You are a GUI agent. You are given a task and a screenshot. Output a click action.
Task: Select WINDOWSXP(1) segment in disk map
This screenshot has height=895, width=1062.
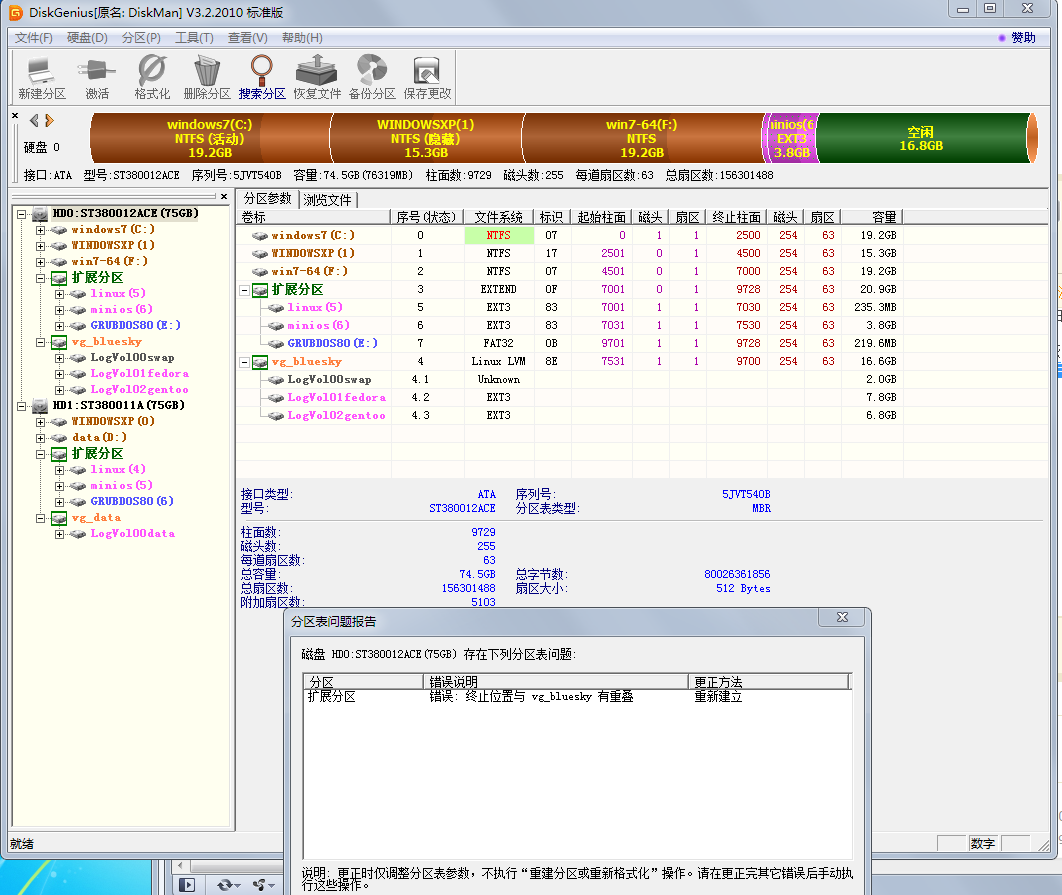click(x=426, y=138)
